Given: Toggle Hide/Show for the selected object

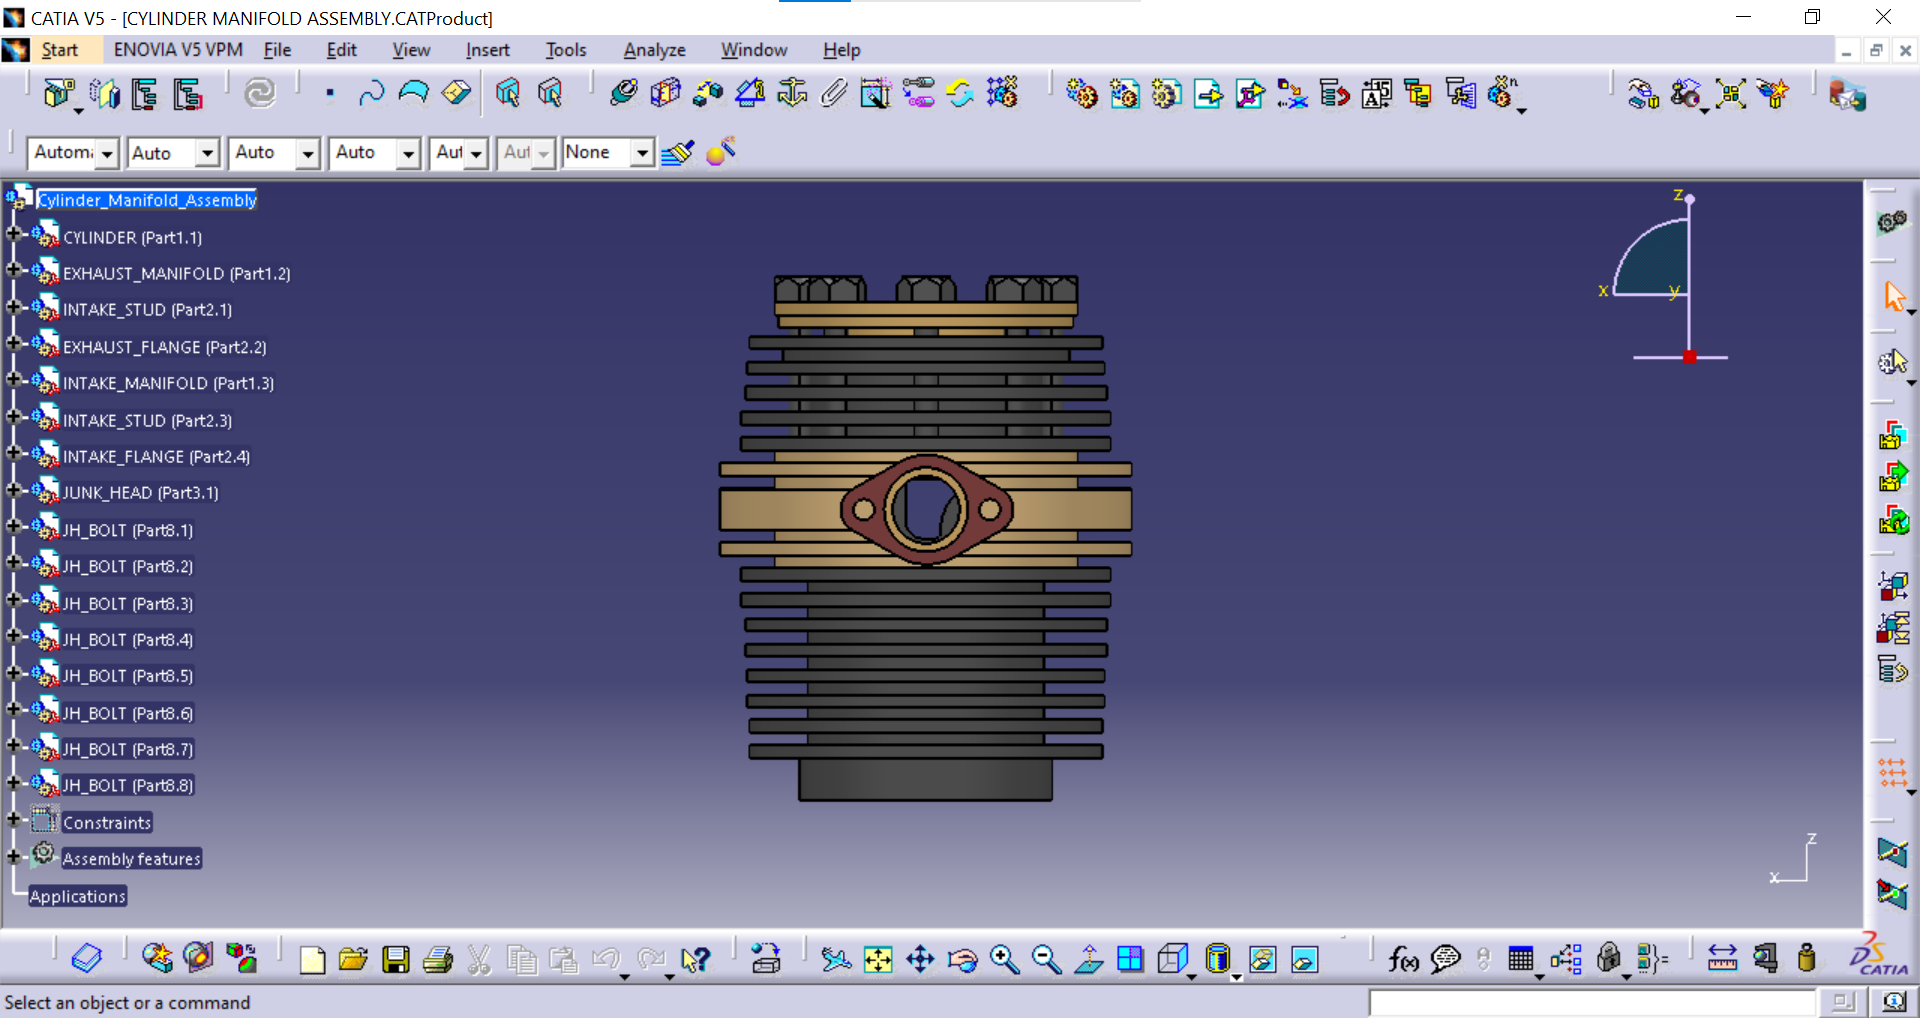Looking at the screenshot, I should click(1262, 960).
